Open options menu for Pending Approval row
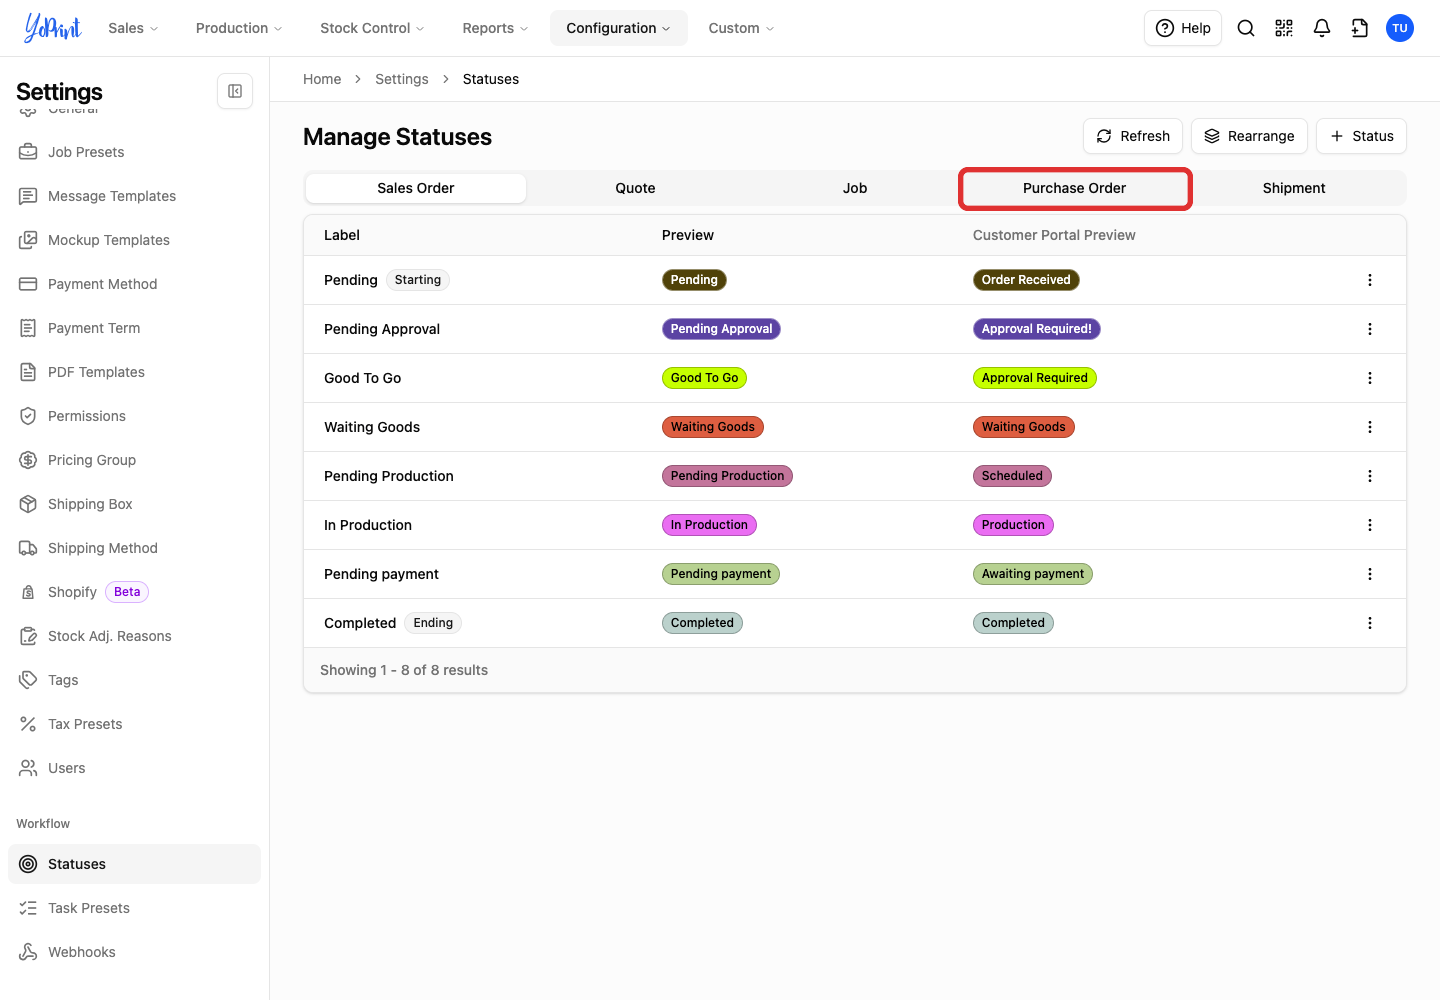The height and width of the screenshot is (1000, 1440). point(1370,329)
